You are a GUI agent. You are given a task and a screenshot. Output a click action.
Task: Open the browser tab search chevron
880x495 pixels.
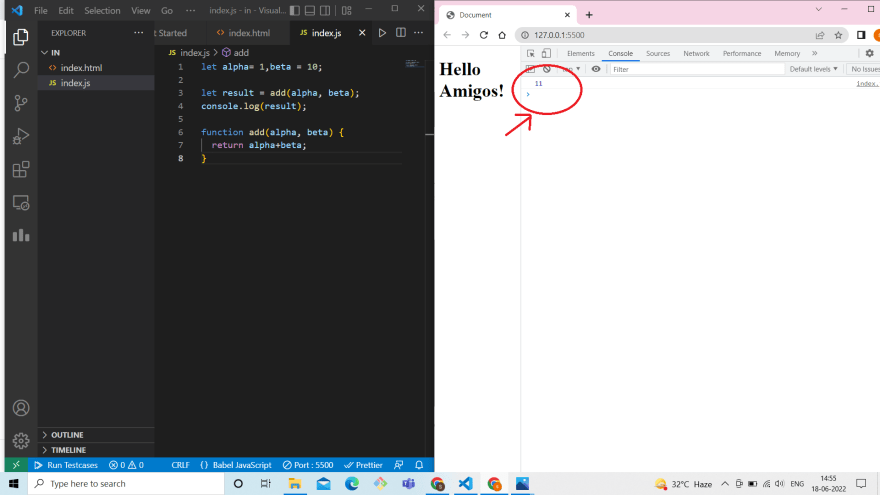pyautogui.click(x=819, y=10)
